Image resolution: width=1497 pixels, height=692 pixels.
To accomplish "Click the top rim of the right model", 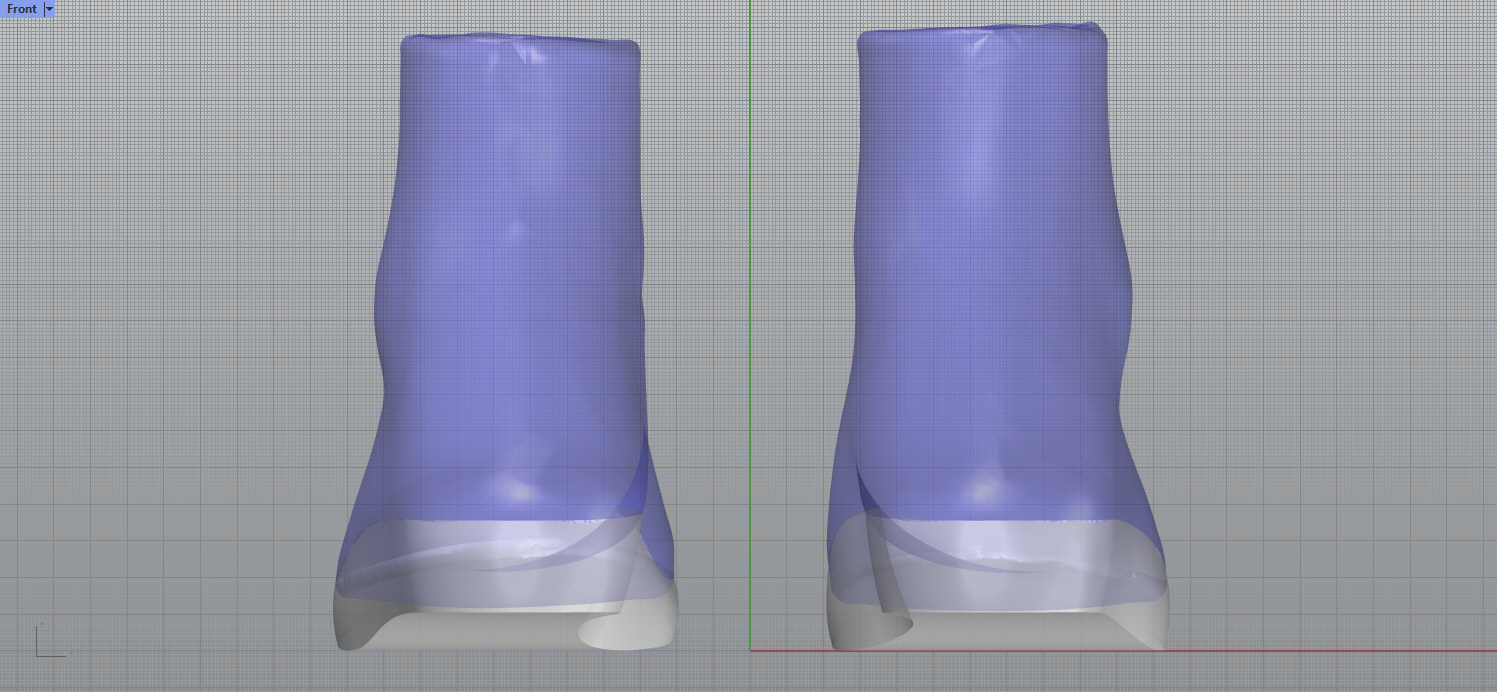I will (980, 31).
